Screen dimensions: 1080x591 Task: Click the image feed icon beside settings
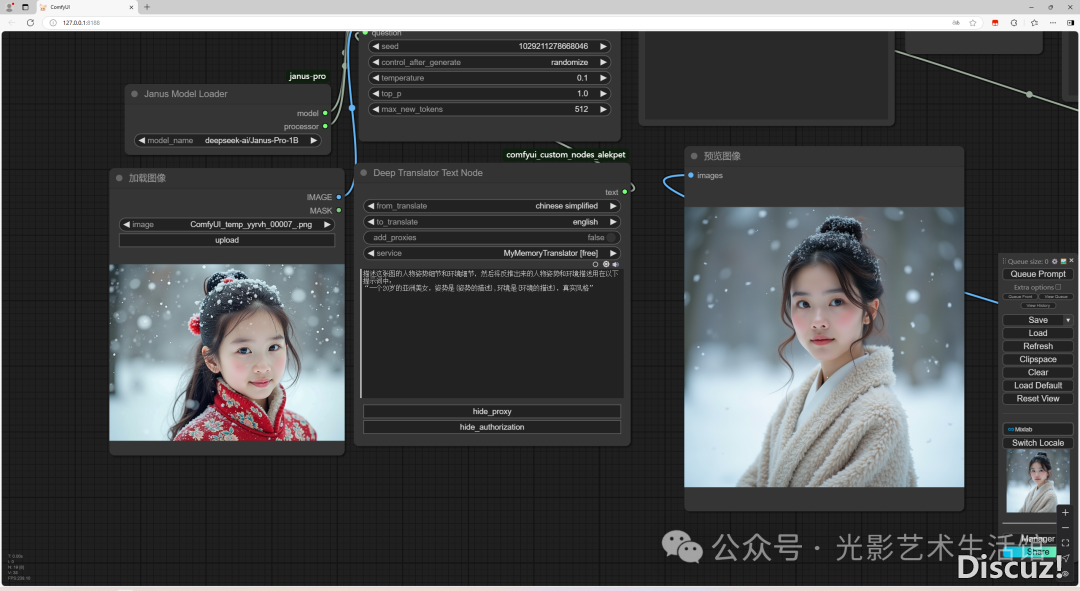coord(1063,261)
